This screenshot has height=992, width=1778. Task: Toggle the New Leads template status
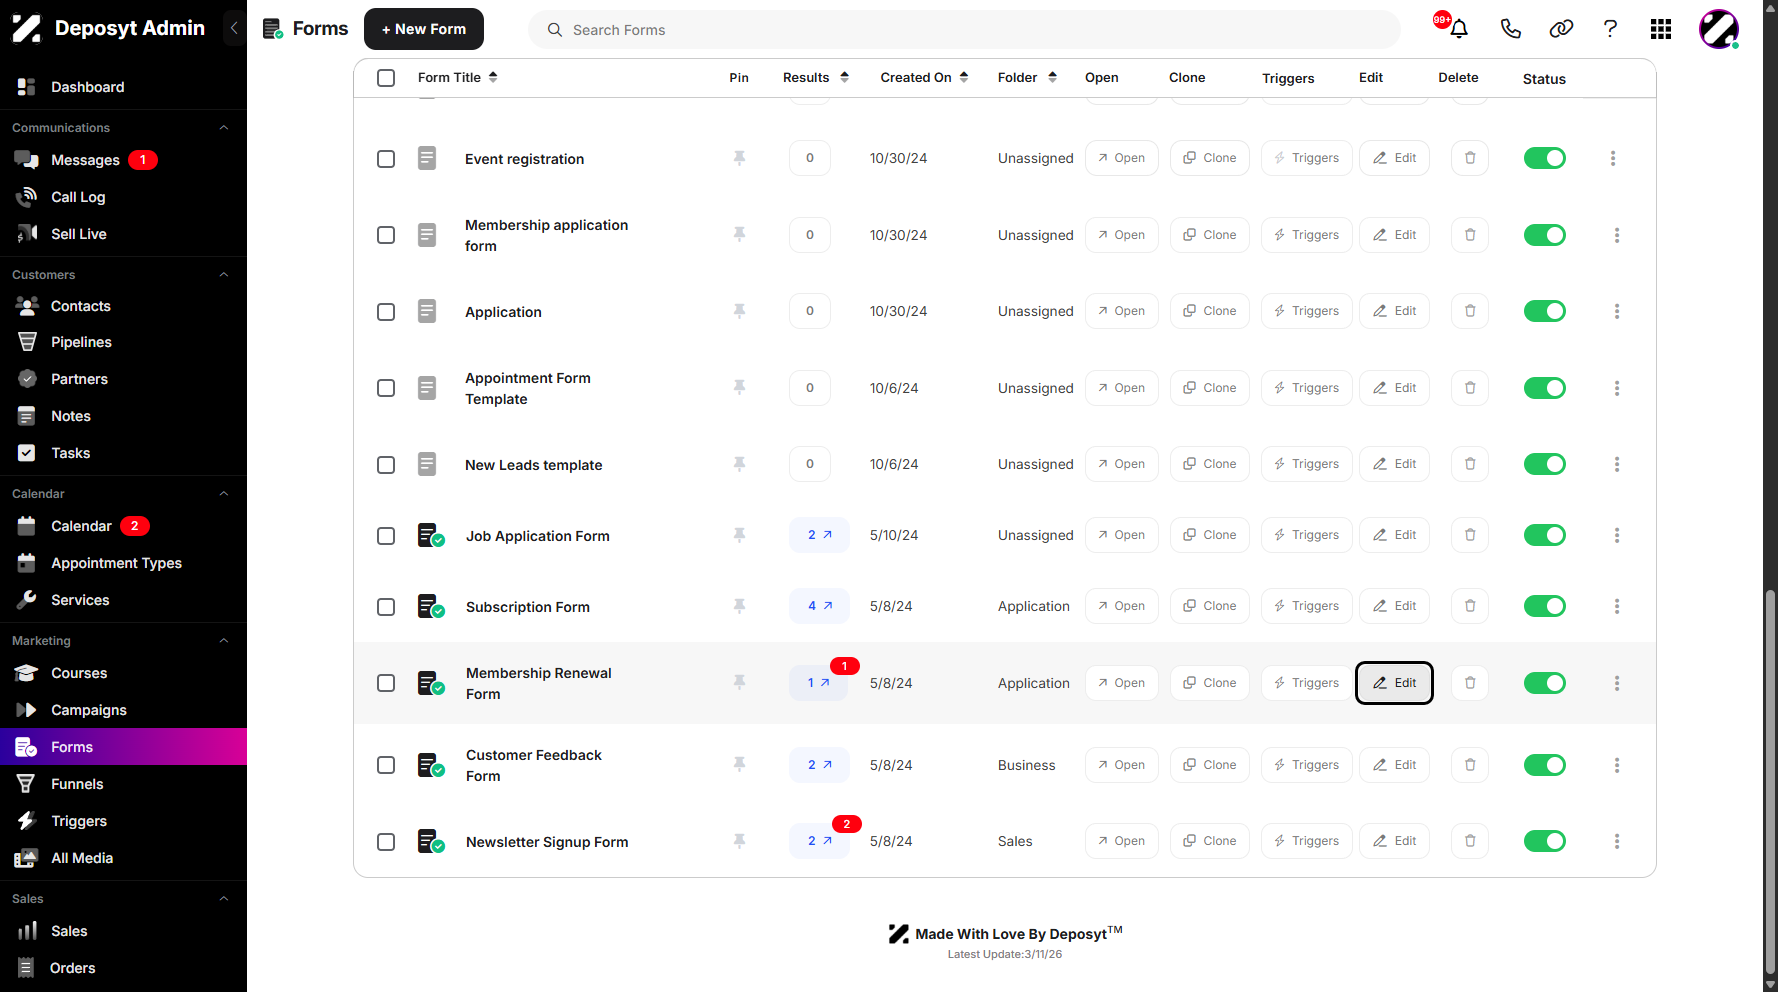1544,464
